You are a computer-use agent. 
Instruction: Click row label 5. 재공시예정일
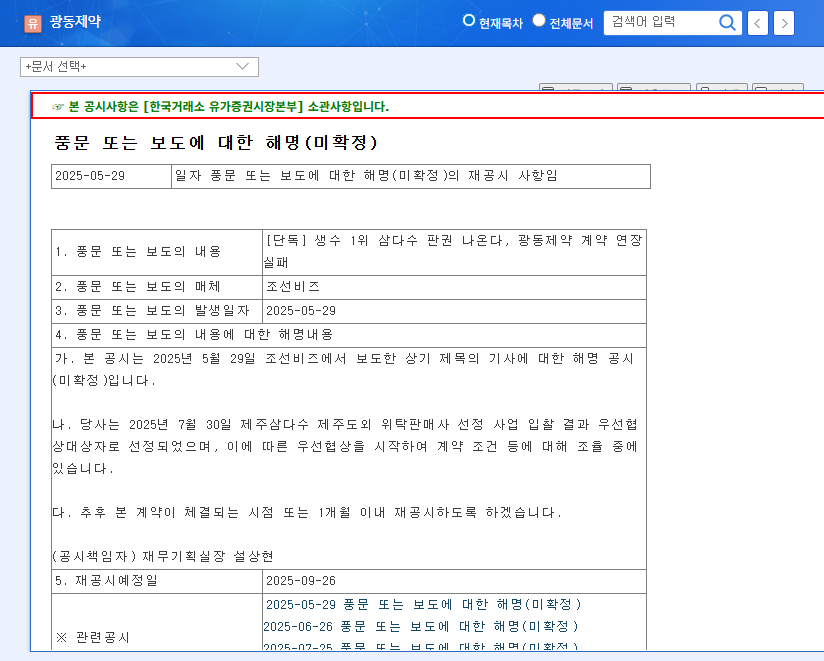157,581
